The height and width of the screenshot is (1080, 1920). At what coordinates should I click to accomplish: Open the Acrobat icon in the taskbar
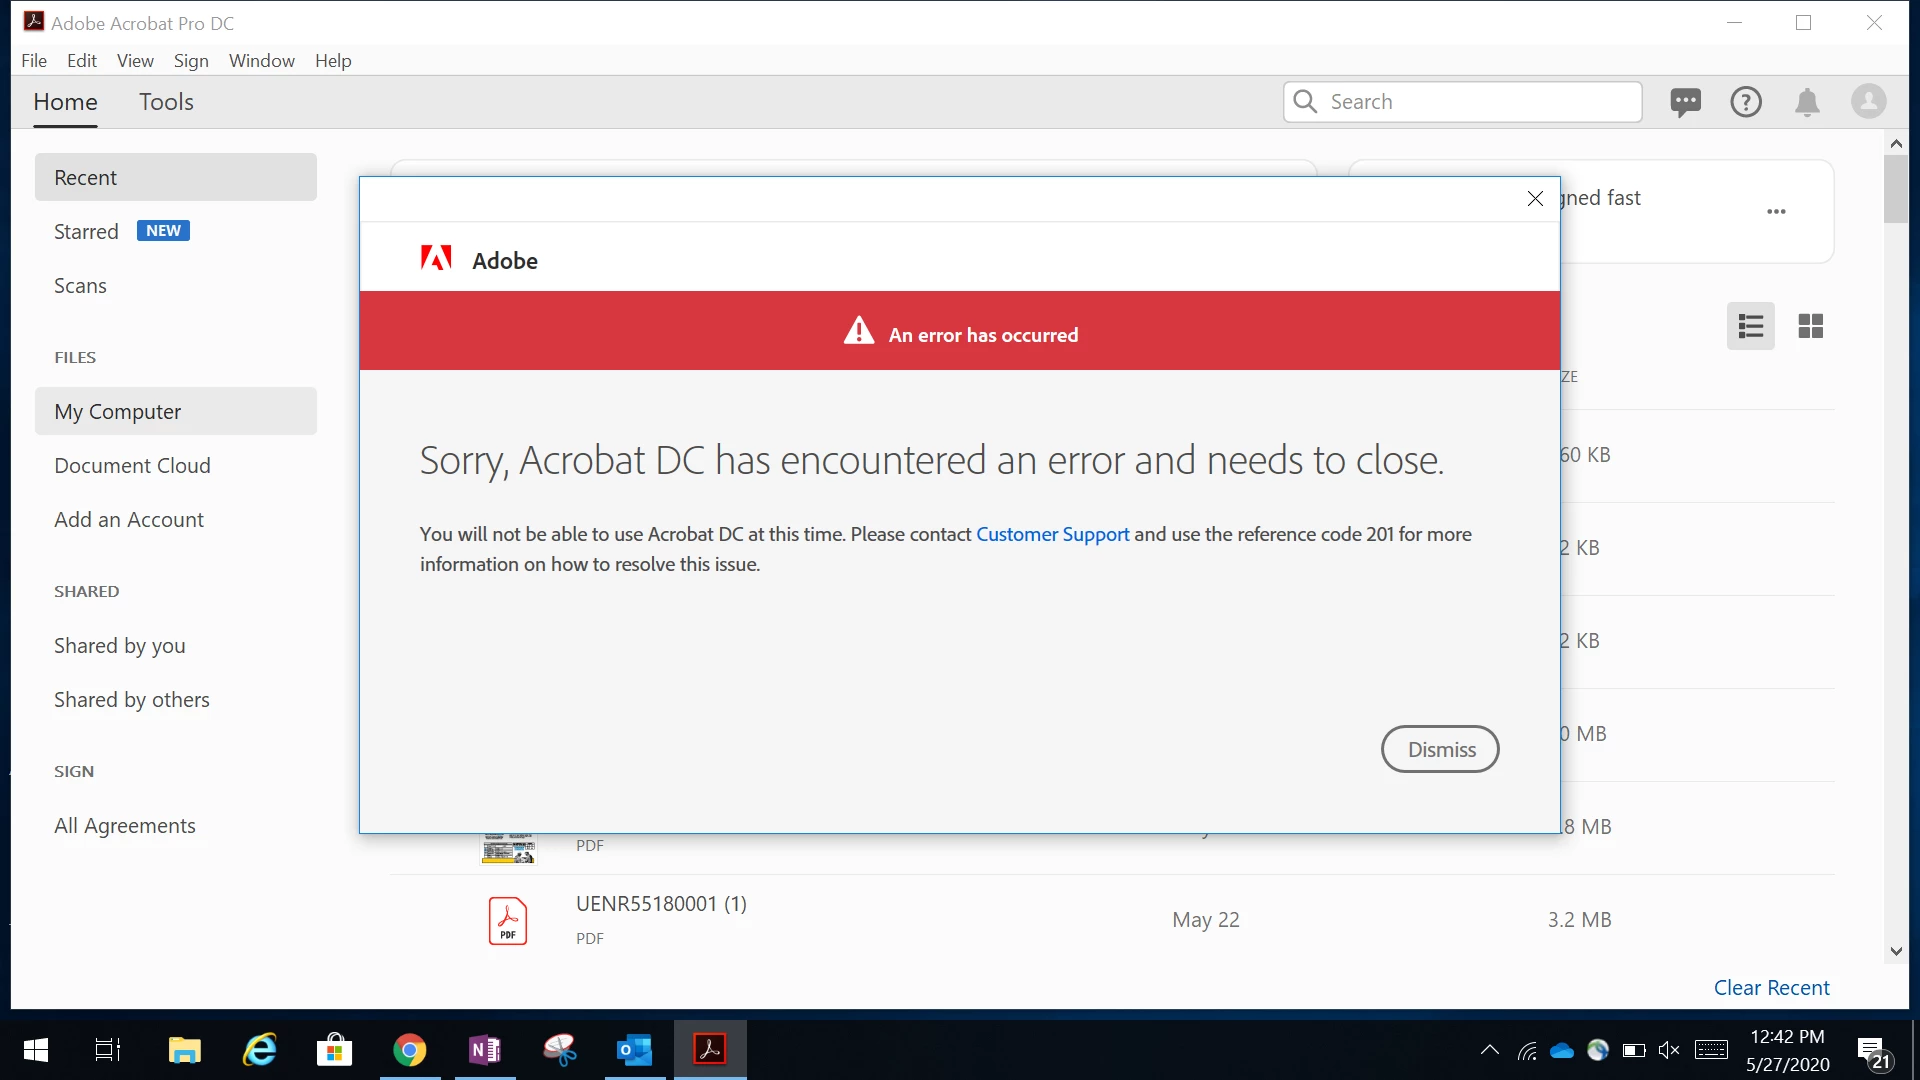click(710, 1050)
